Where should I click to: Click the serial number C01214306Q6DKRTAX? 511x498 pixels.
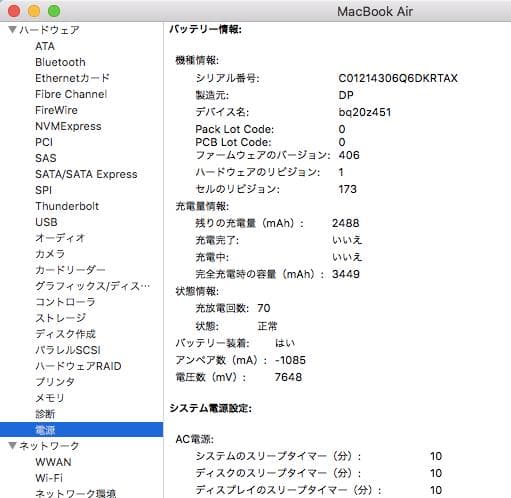tap(398, 78)
